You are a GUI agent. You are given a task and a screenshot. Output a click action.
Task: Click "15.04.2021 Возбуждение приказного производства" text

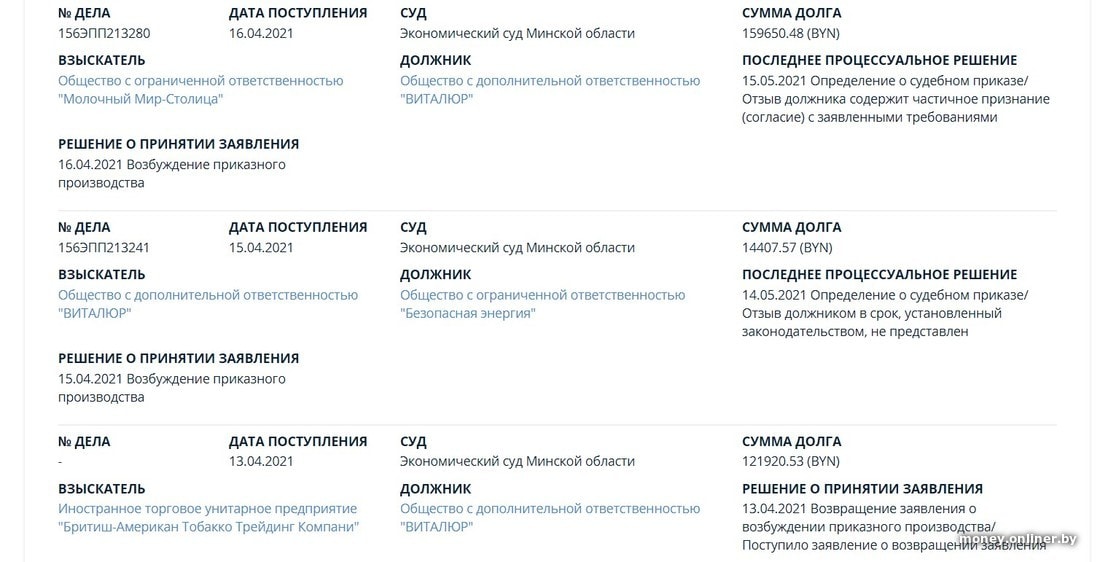[171, 388]
